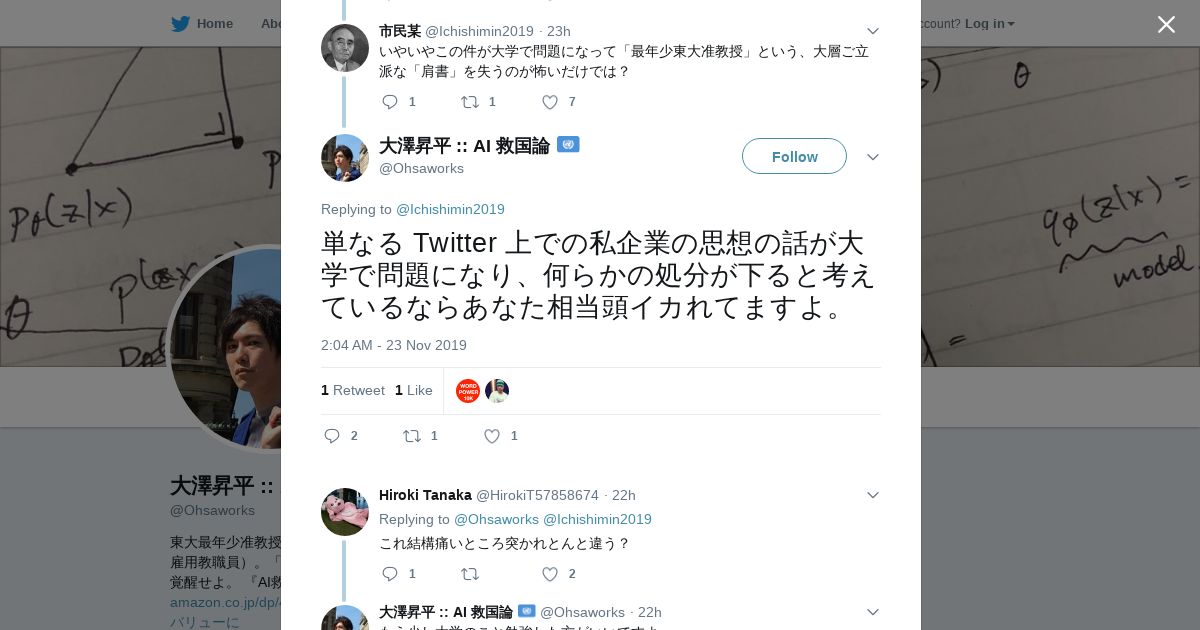Image resolution: width=1200 pixels, height=630 pixels.
Task: Like 市民某's tweet with 7 likes
Action: [549, 102]
